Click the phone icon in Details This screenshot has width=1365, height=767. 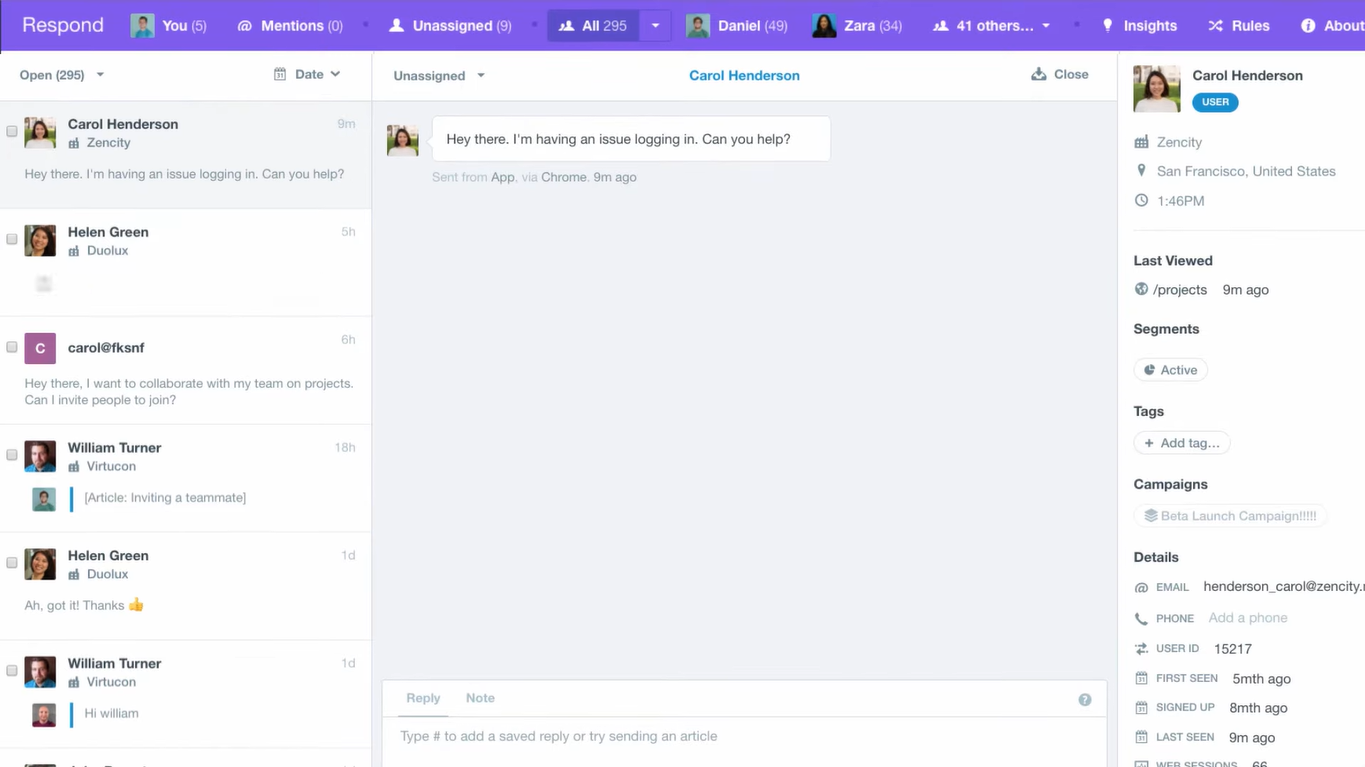tap(1141, 618)
